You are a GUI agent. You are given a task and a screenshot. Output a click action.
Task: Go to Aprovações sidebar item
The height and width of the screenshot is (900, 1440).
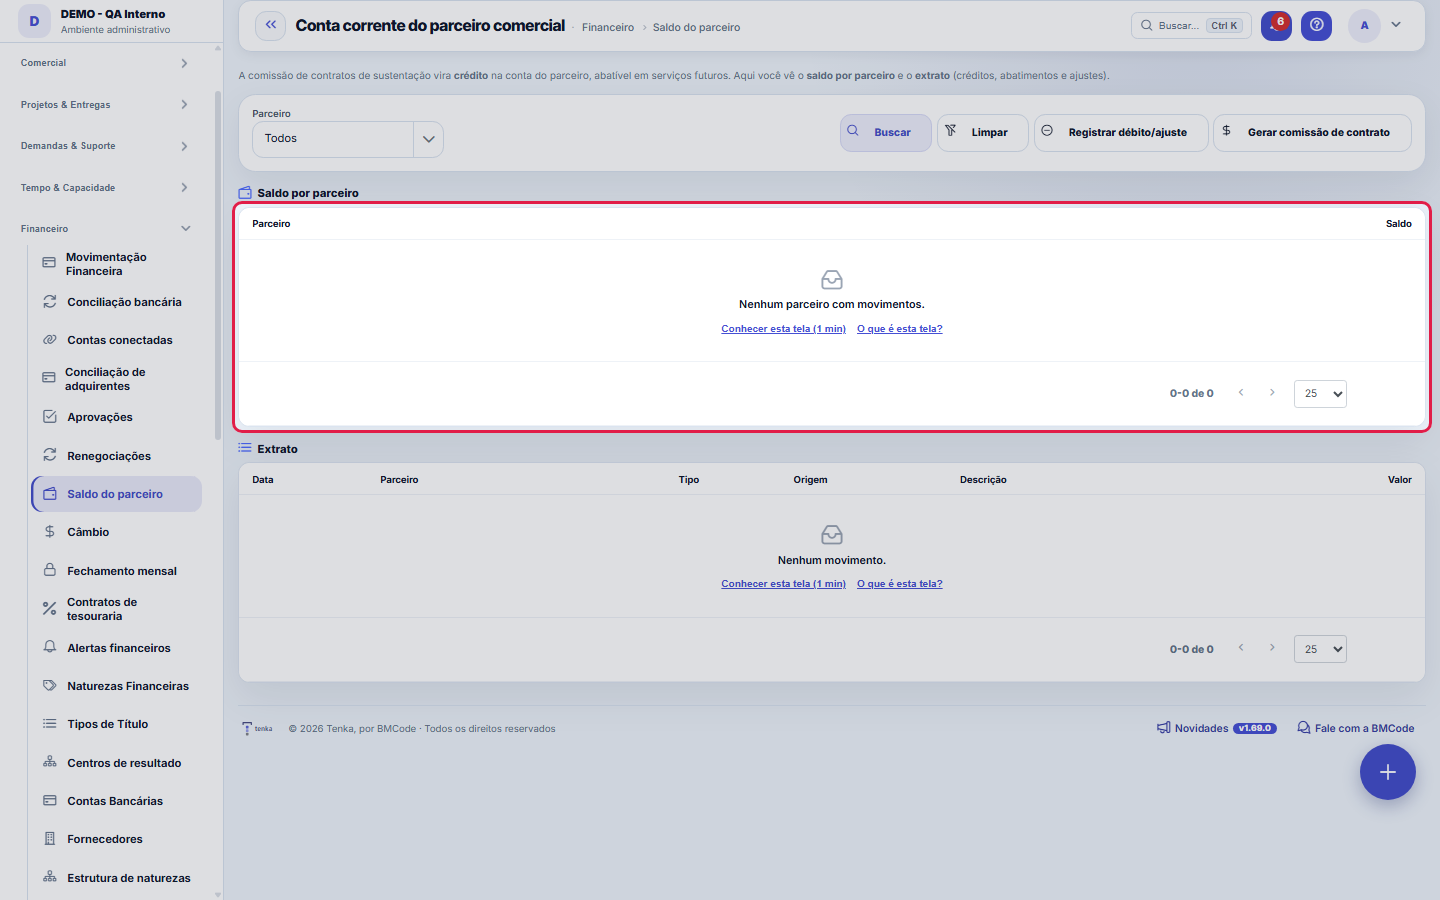point(116,417)
